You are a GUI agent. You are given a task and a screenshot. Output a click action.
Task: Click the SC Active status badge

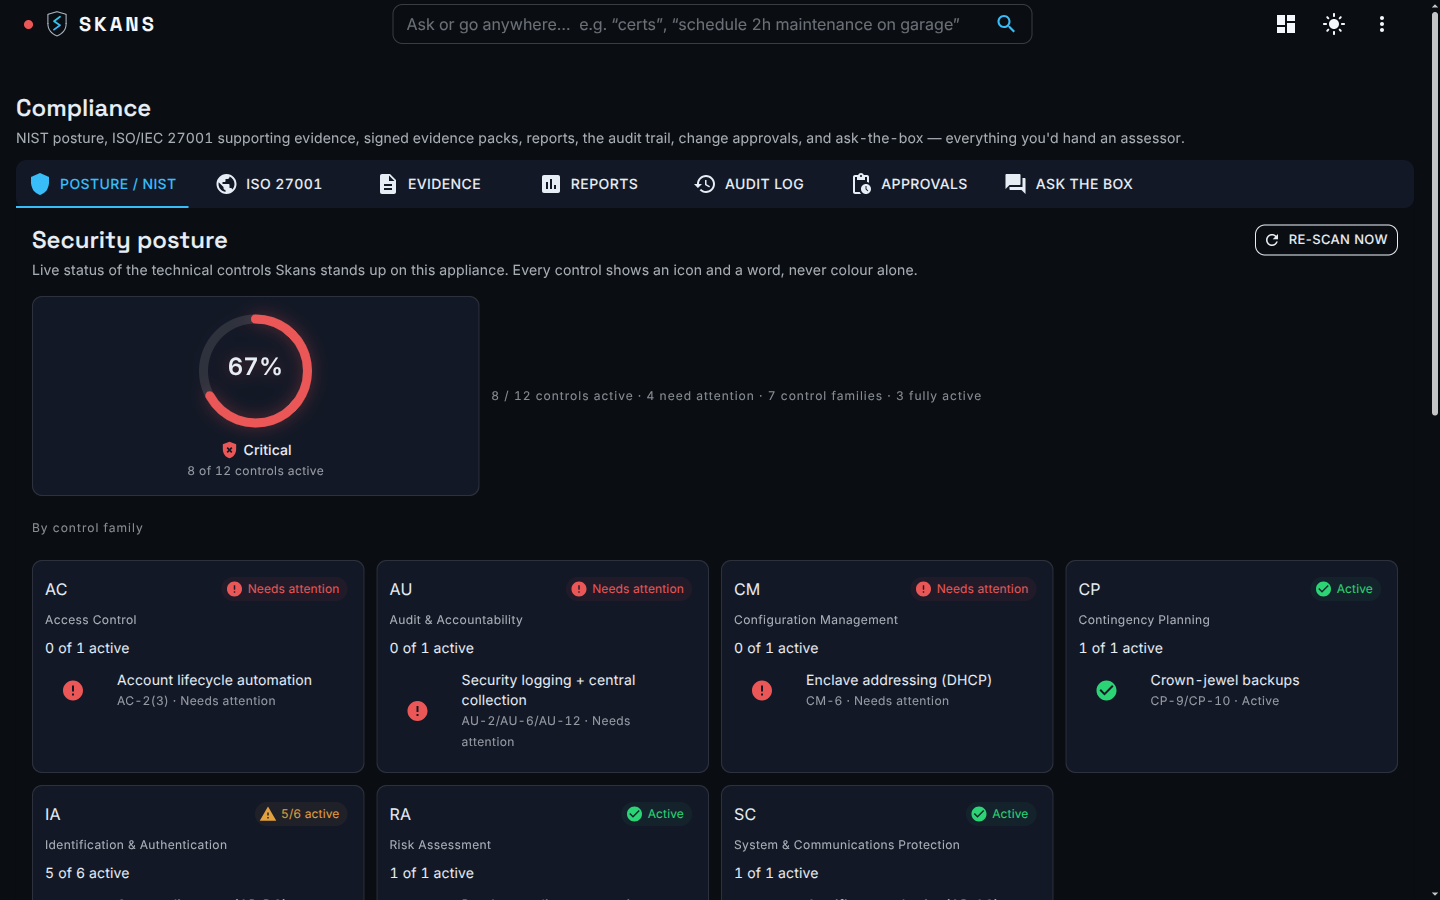tap(1000, 814)
